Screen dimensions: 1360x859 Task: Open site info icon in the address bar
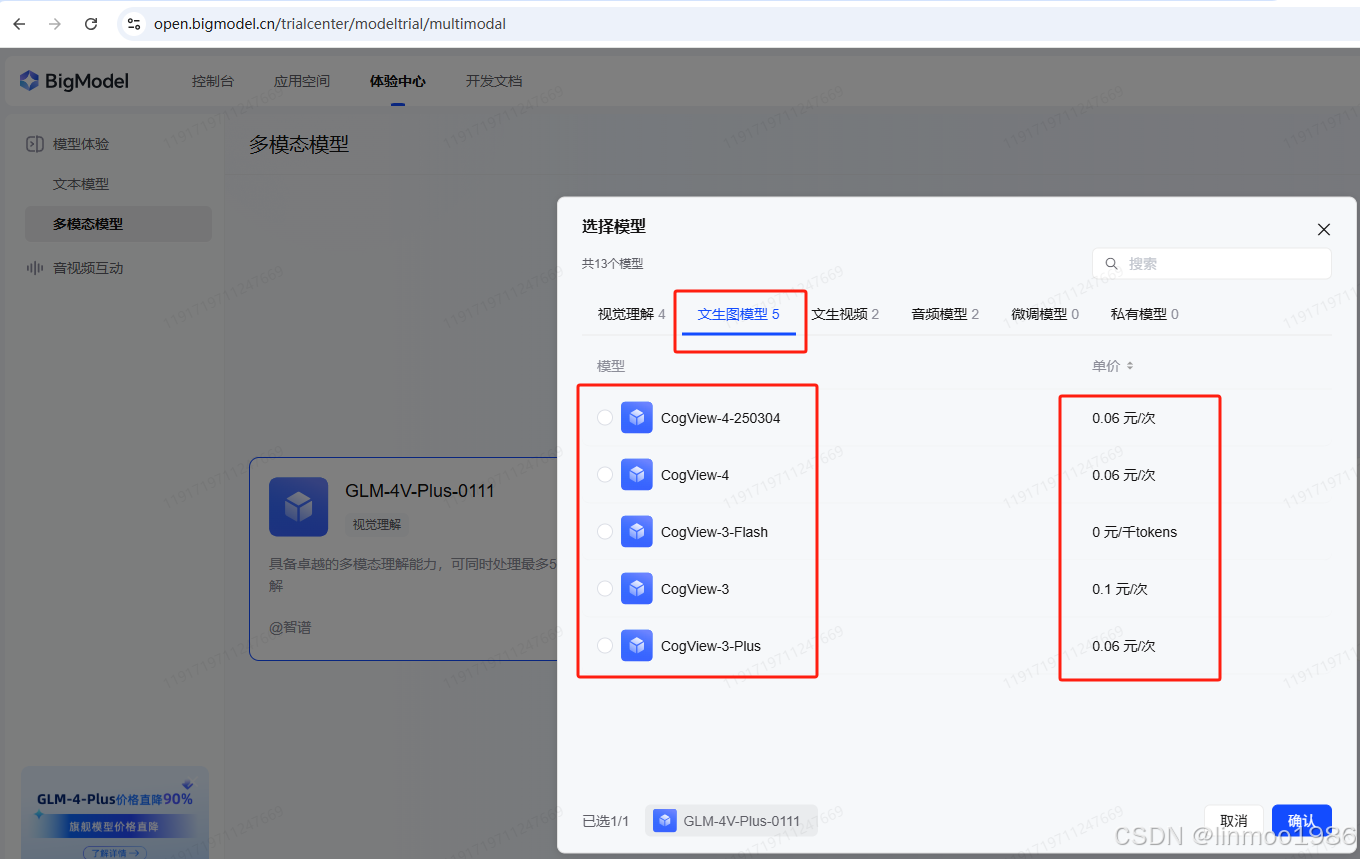[x=134, y=24]
